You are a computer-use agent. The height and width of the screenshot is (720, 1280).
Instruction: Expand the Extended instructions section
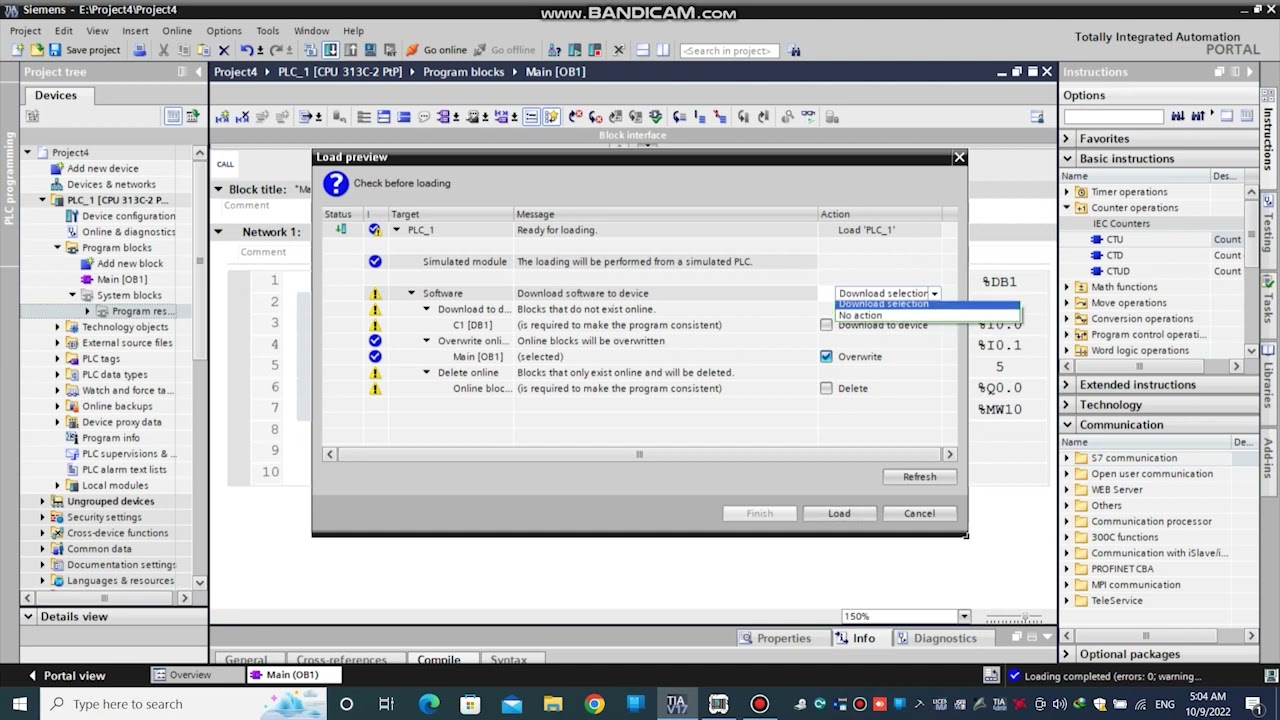[x=1066, y=385]
